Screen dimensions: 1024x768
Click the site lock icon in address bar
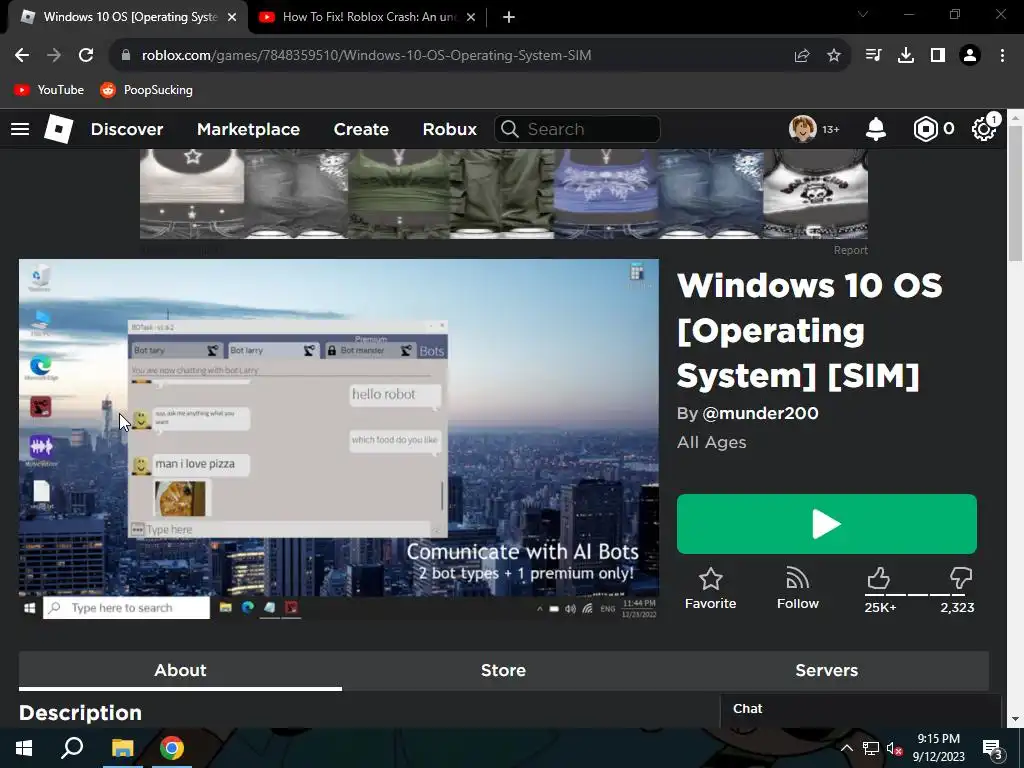point(126,56)
